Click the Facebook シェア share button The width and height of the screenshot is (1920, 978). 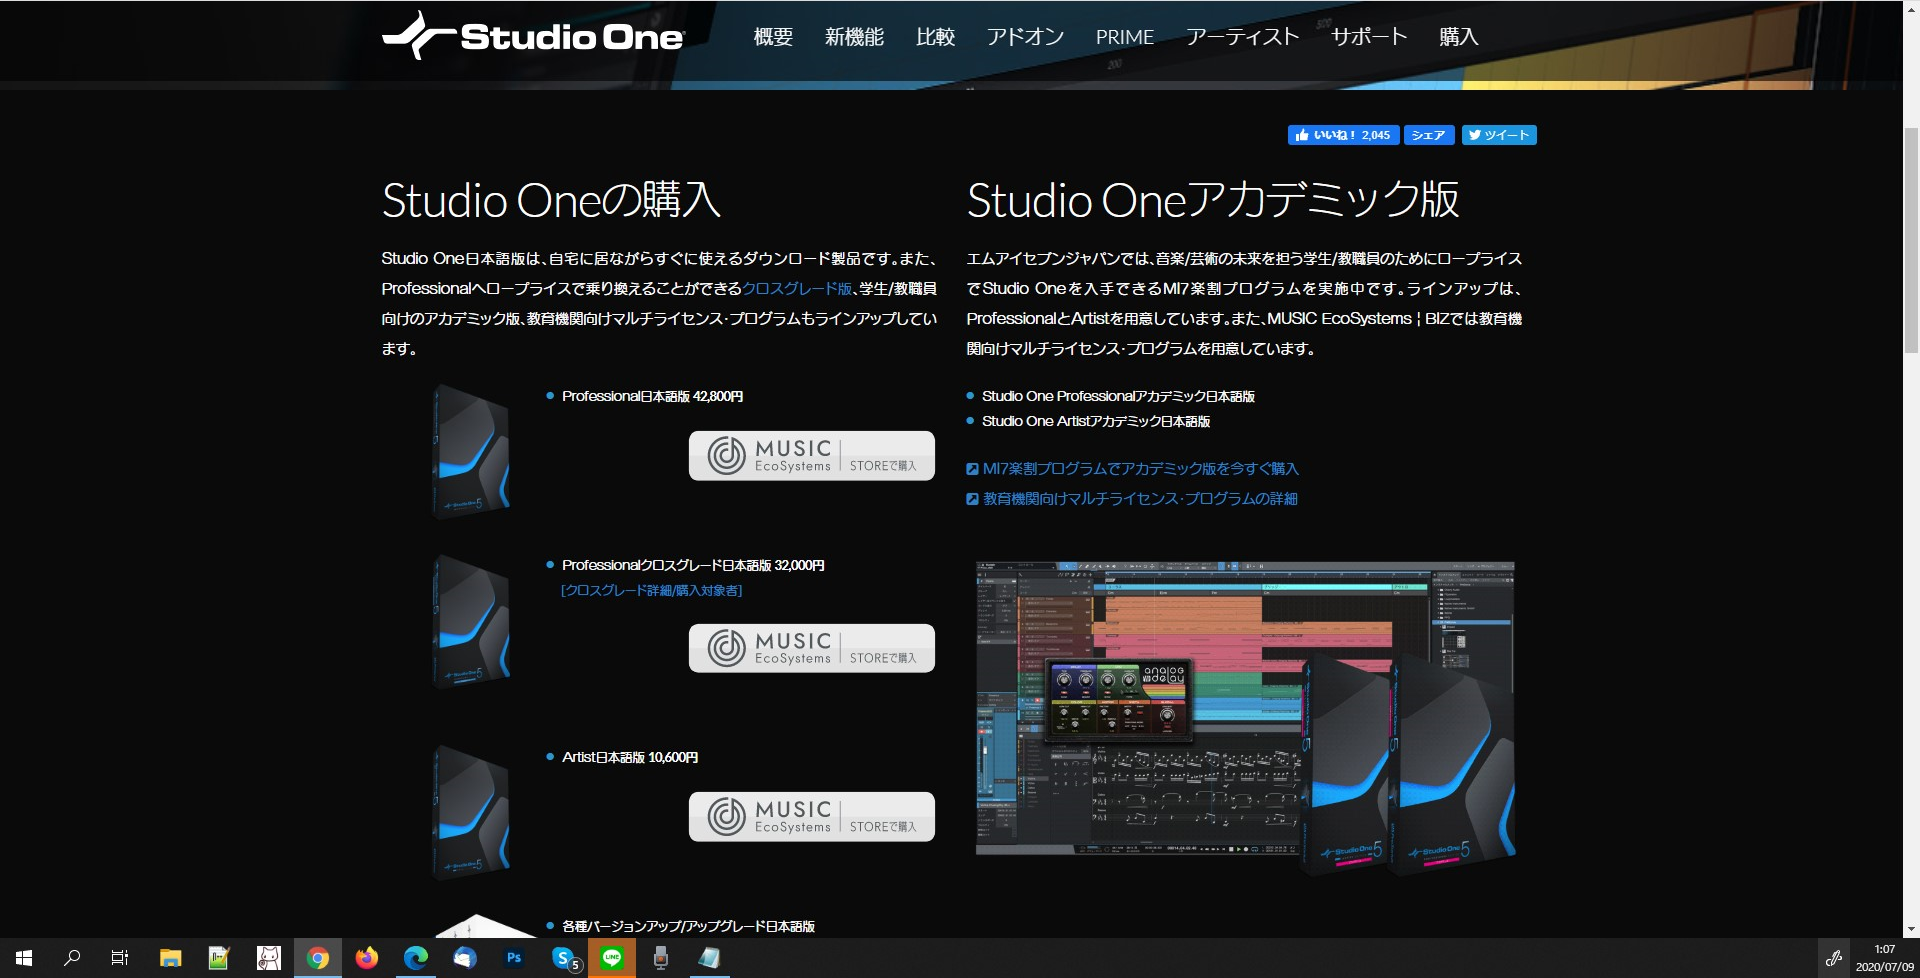1428,135
